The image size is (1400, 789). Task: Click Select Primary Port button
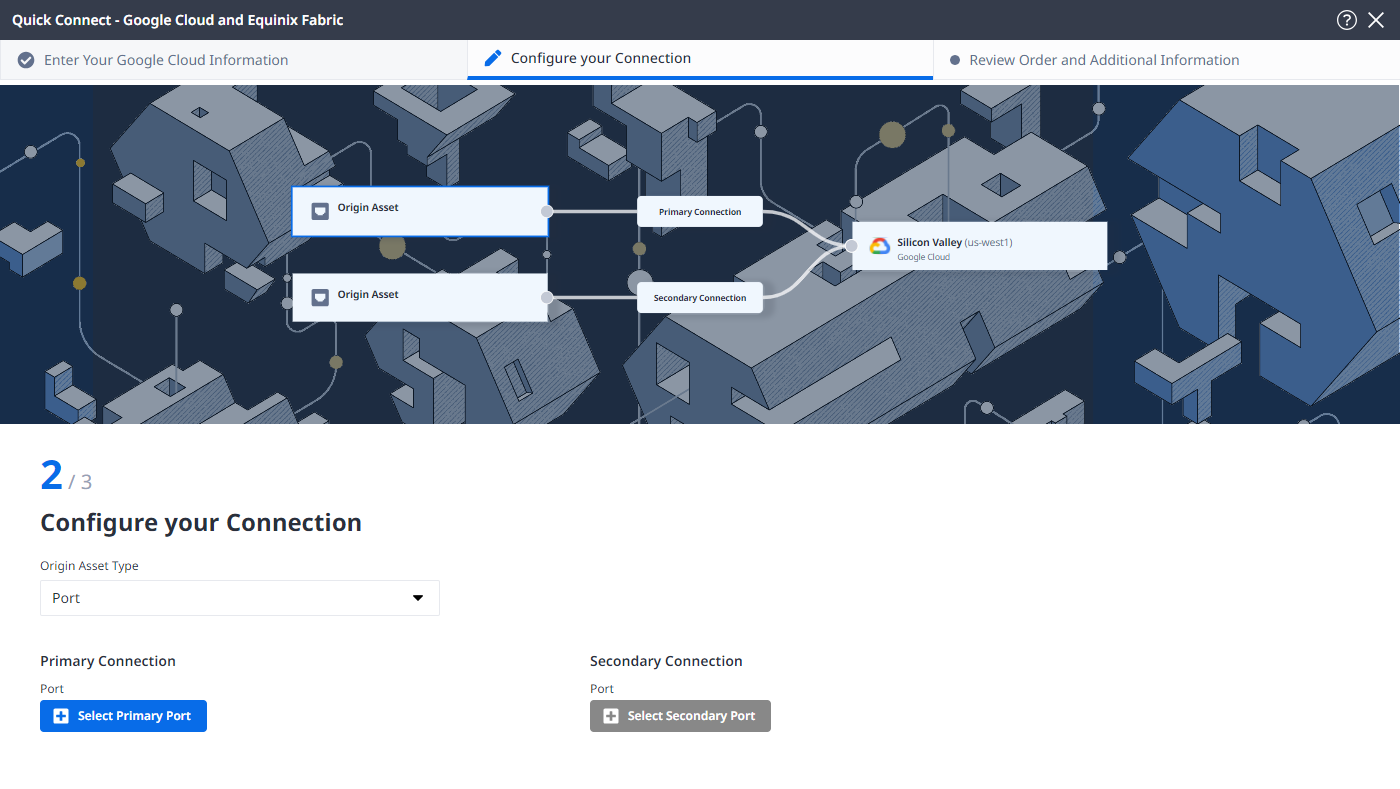click(x=123, y=716)
